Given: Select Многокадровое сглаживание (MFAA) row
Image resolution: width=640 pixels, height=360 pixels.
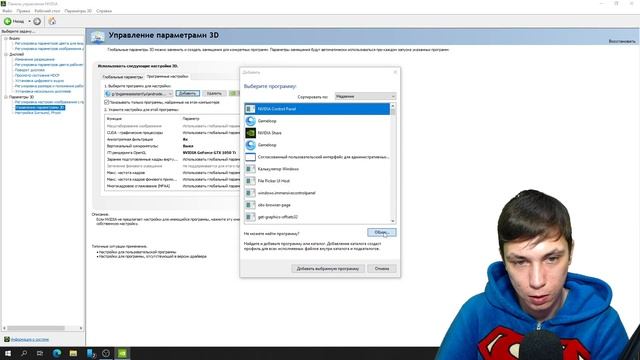Looking at the screenshot, I should pyautogui.click(x=173, y=186).
